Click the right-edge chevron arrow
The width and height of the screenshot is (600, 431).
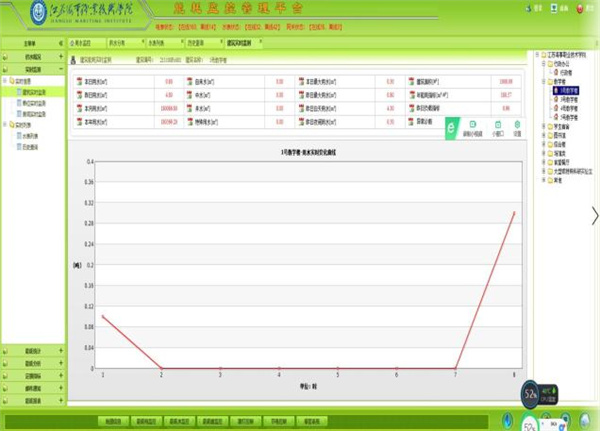coord(595,215)
